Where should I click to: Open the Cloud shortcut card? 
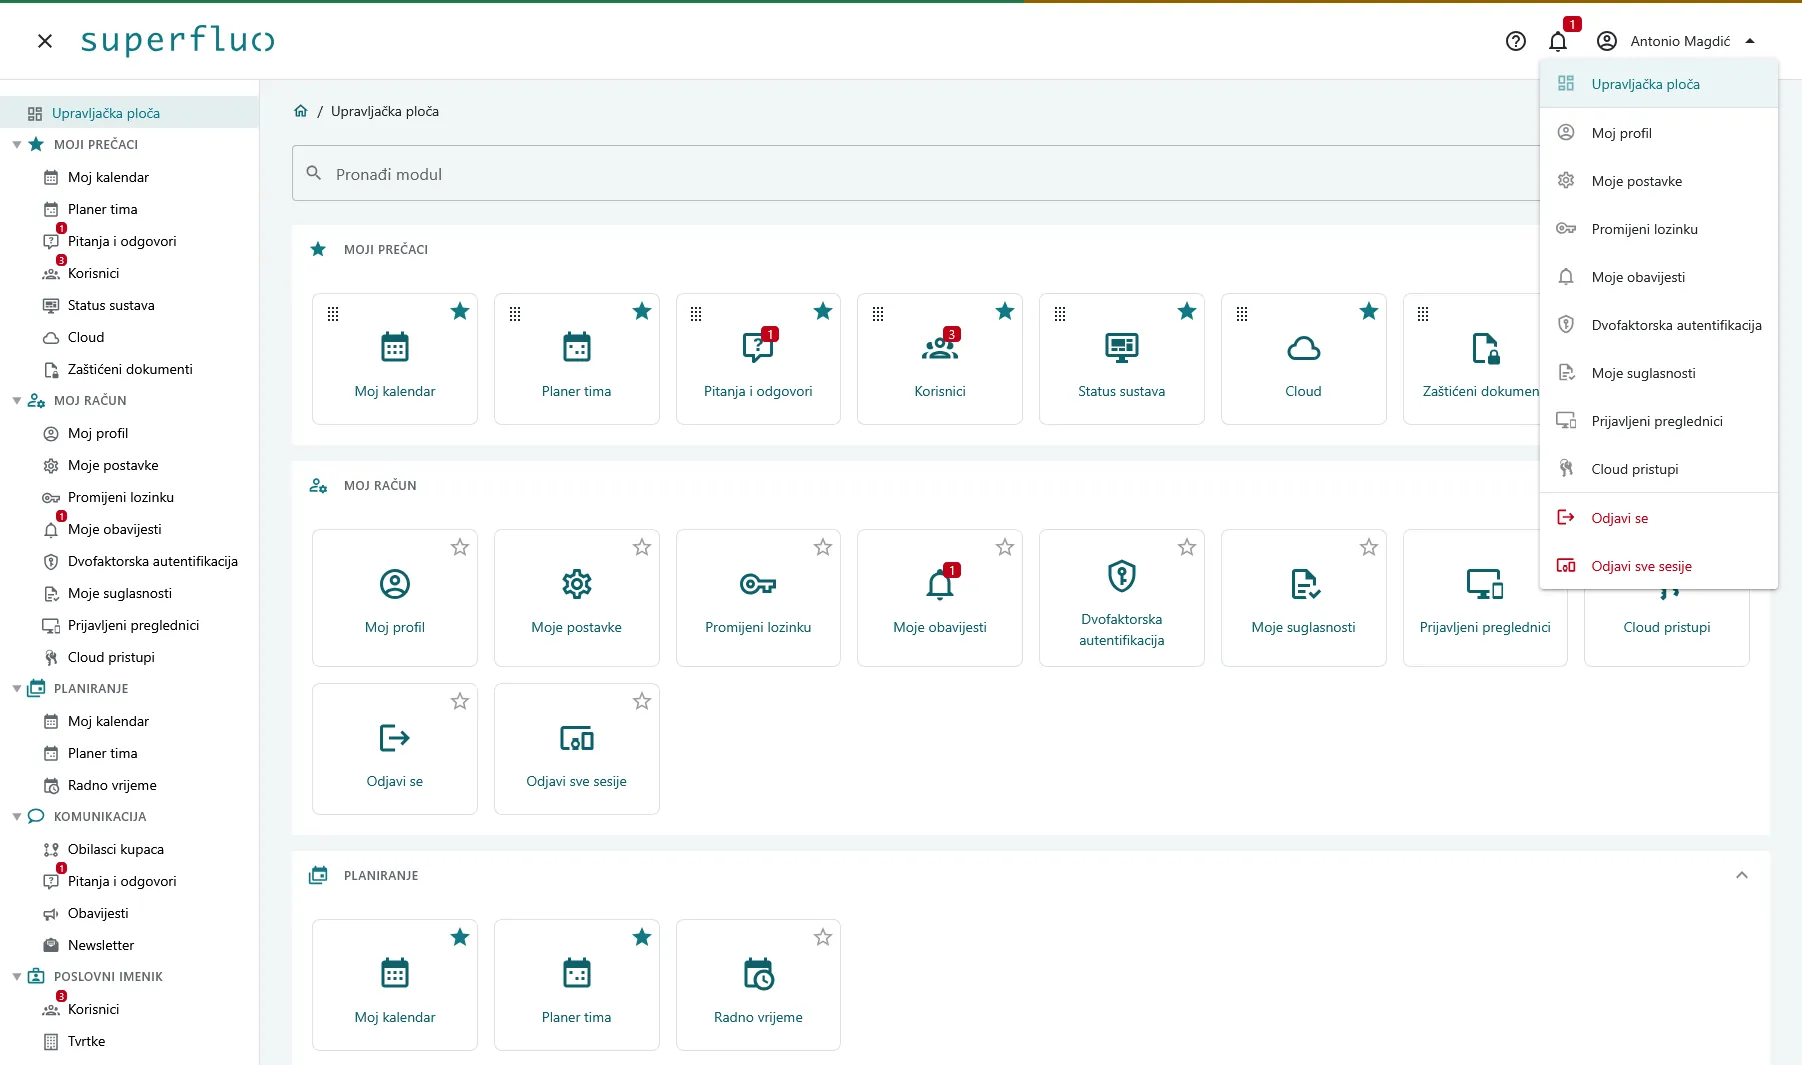1303,359
